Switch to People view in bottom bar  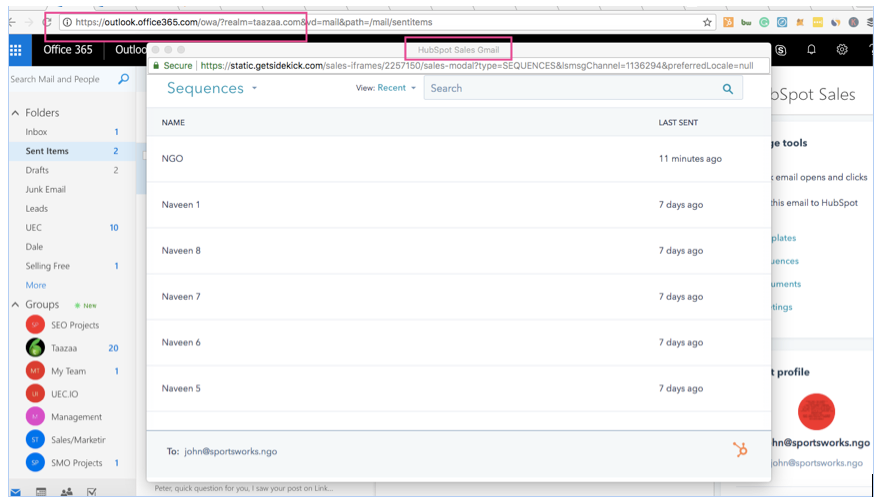coord(66,492)
